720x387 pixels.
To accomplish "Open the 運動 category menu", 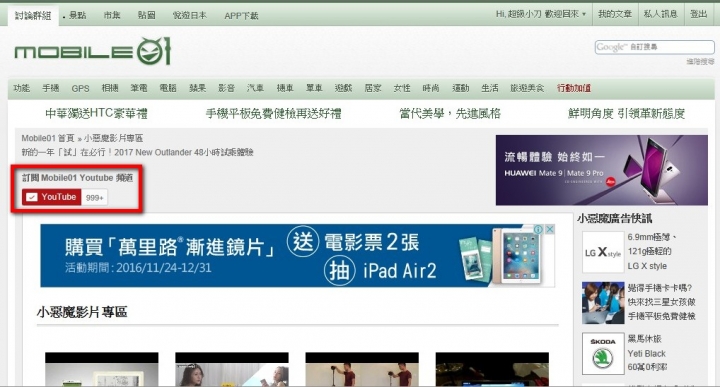I will pyautogui.click(x=461, y=88).
